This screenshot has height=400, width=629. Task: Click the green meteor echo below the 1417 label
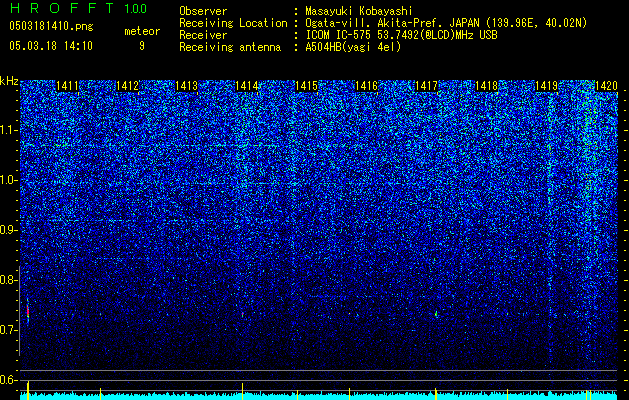click(x=436, y=313)
